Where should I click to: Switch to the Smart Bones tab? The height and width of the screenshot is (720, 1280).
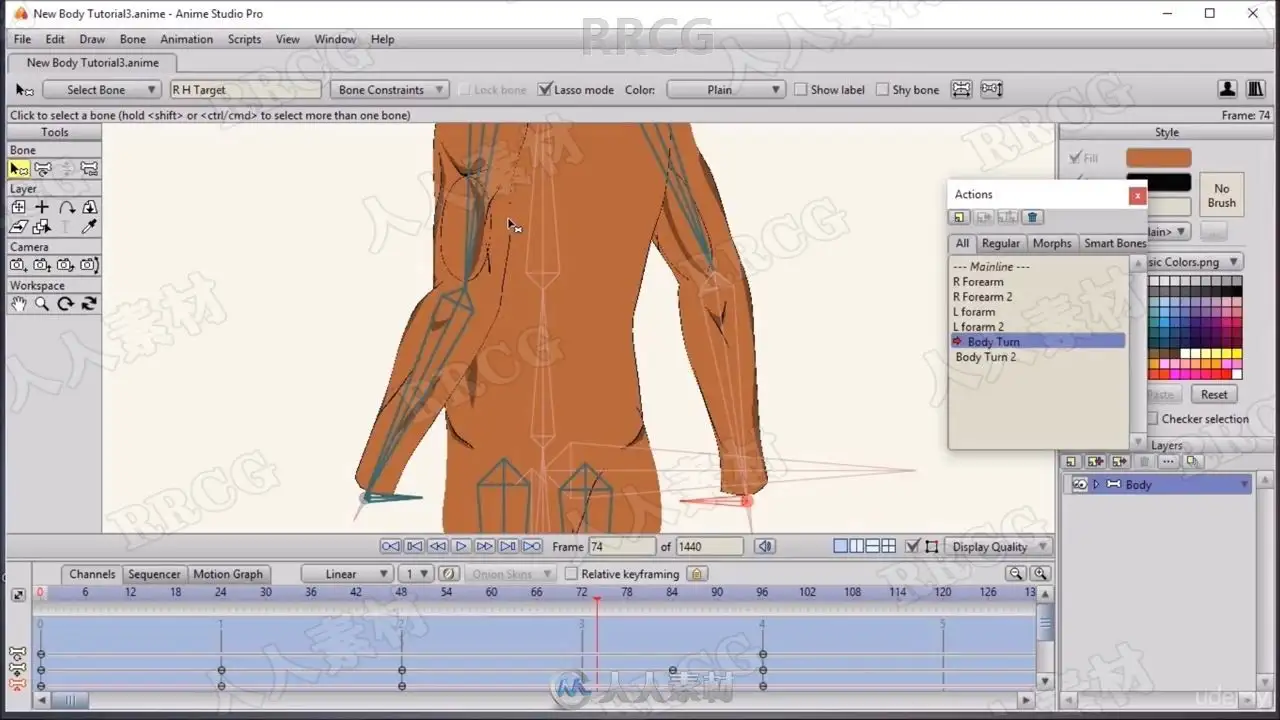pyautogui.click(x=1114, y=243)
